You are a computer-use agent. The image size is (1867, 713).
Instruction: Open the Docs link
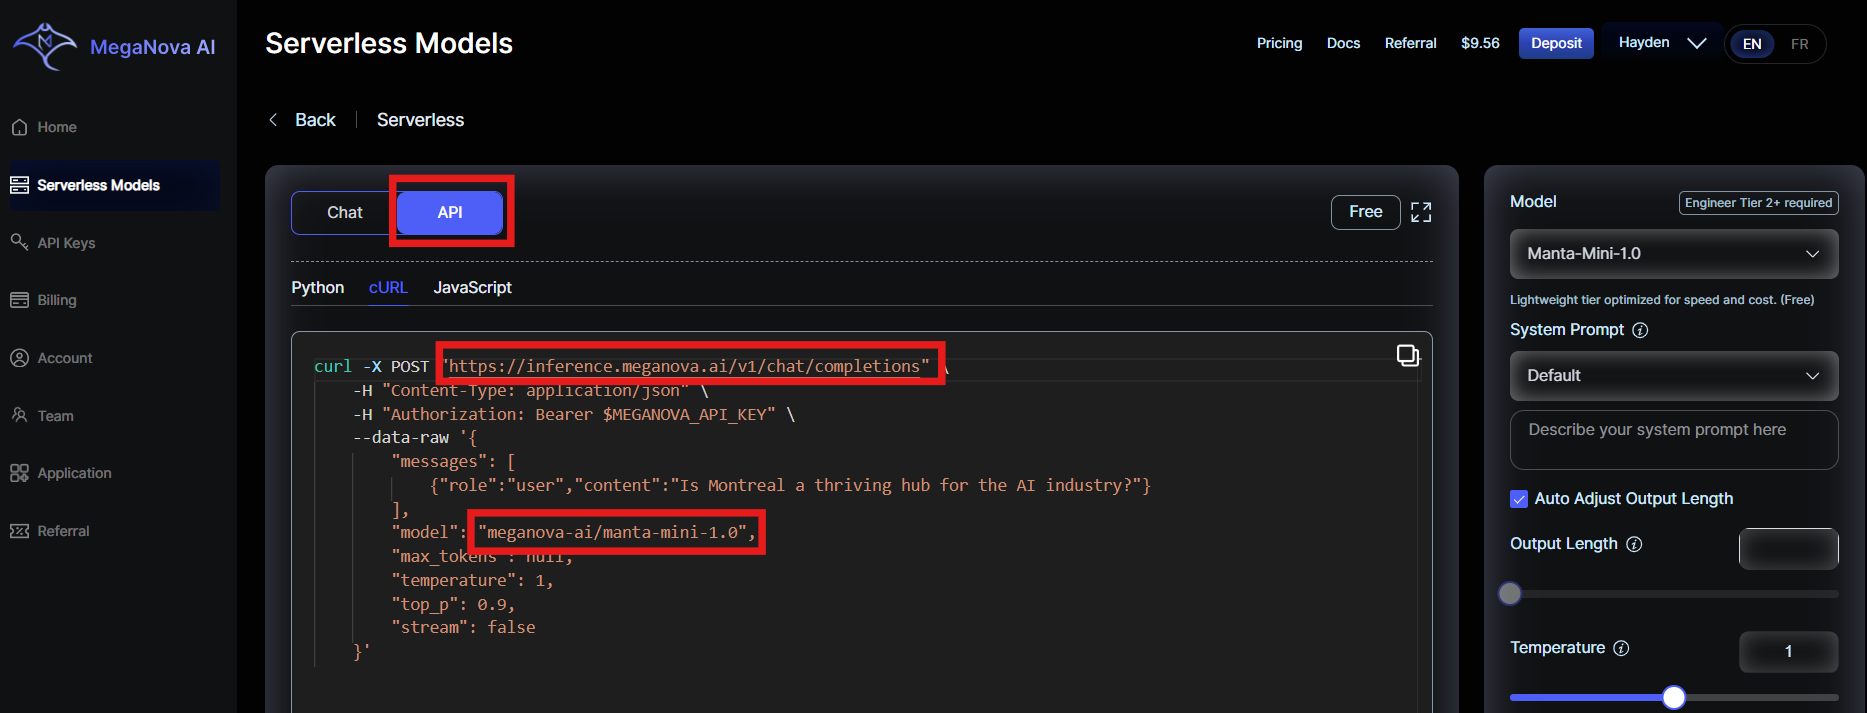coord(1343,43)
